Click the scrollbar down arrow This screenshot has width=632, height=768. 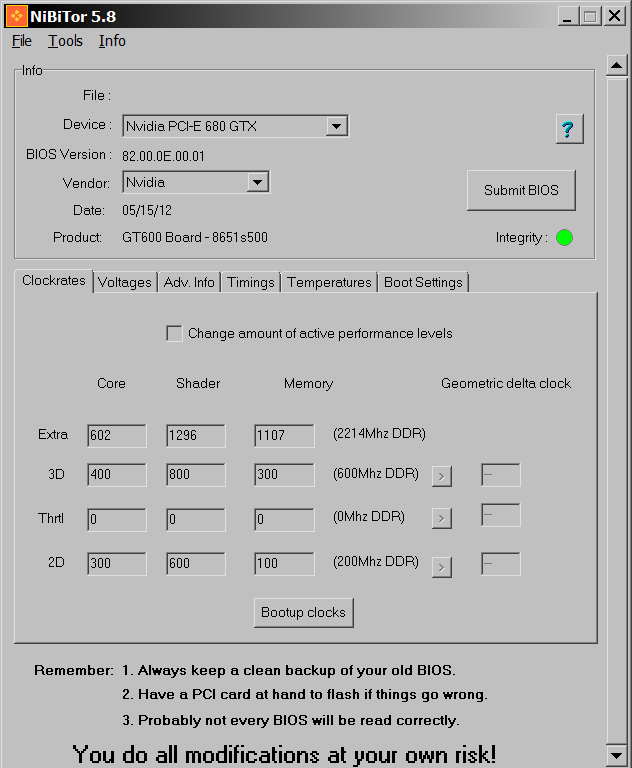point(616,754)
